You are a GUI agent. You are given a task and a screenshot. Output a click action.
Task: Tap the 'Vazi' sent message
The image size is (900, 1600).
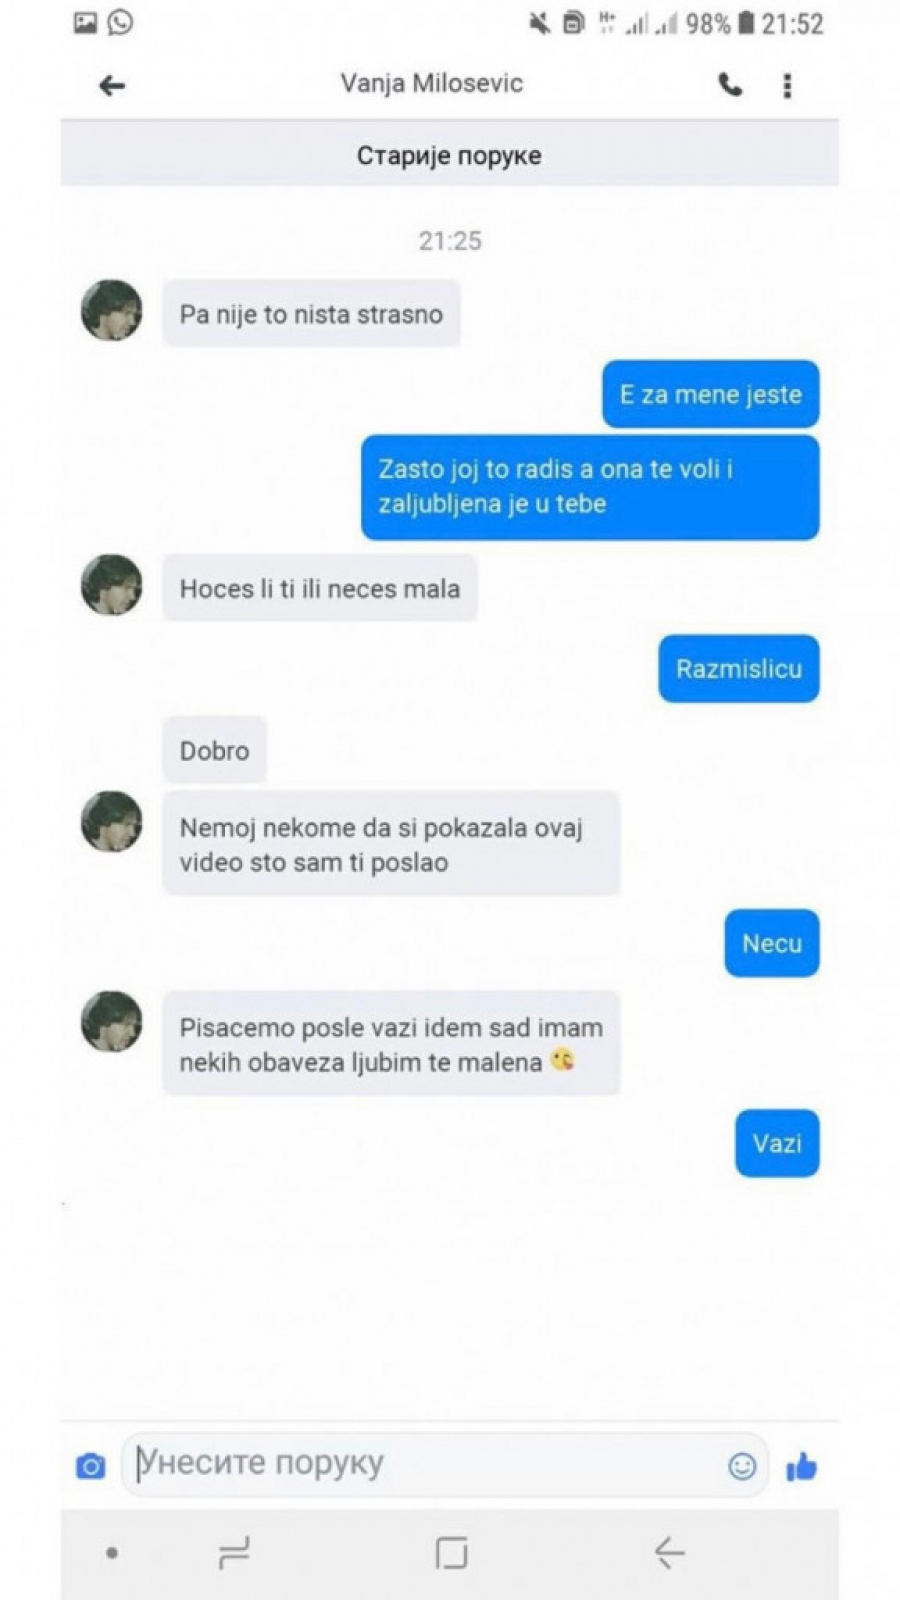pyautogui.click(x=777, y=1143)
